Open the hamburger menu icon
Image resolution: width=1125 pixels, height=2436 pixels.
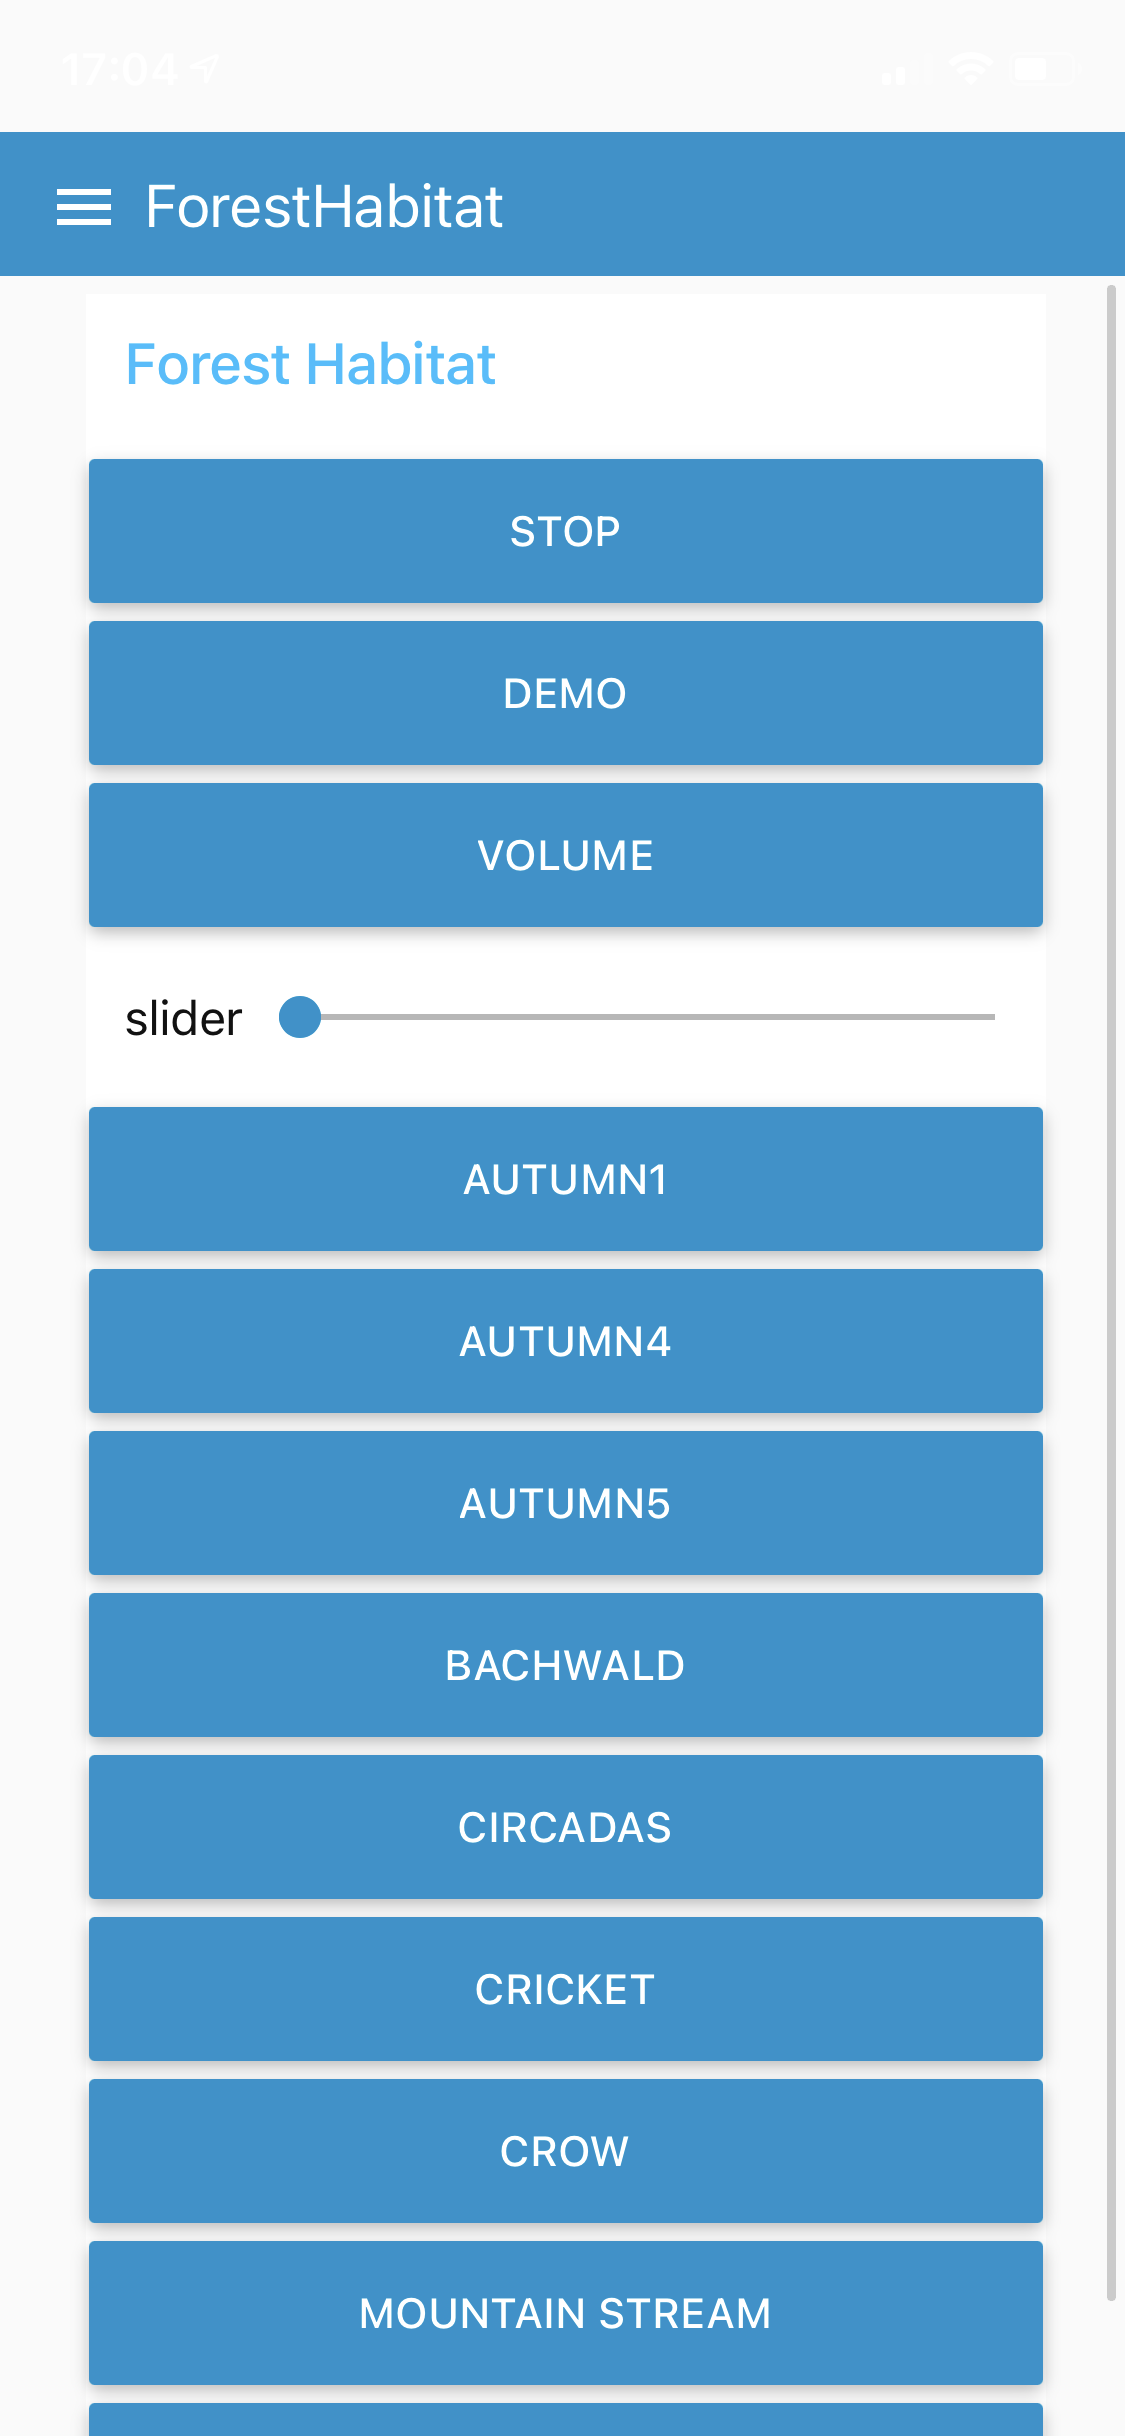tap(84, 207)
